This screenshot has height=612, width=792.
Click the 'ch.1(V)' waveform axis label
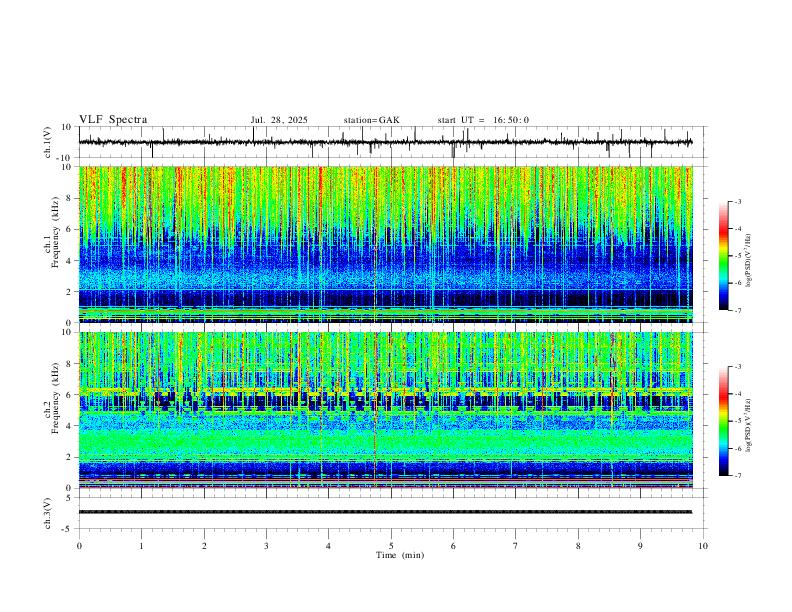48,142
